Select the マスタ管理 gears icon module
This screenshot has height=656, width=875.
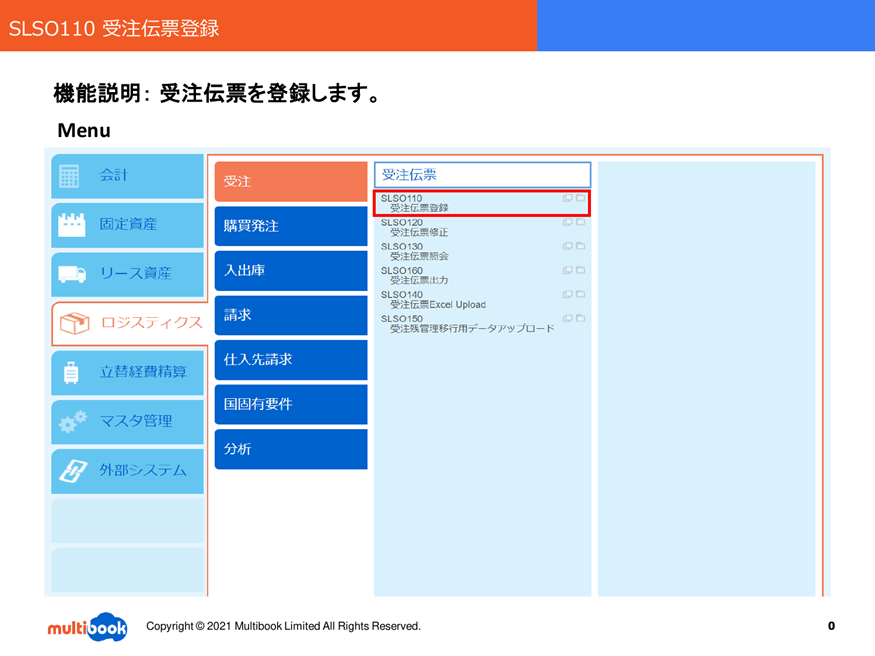(127, 421)
